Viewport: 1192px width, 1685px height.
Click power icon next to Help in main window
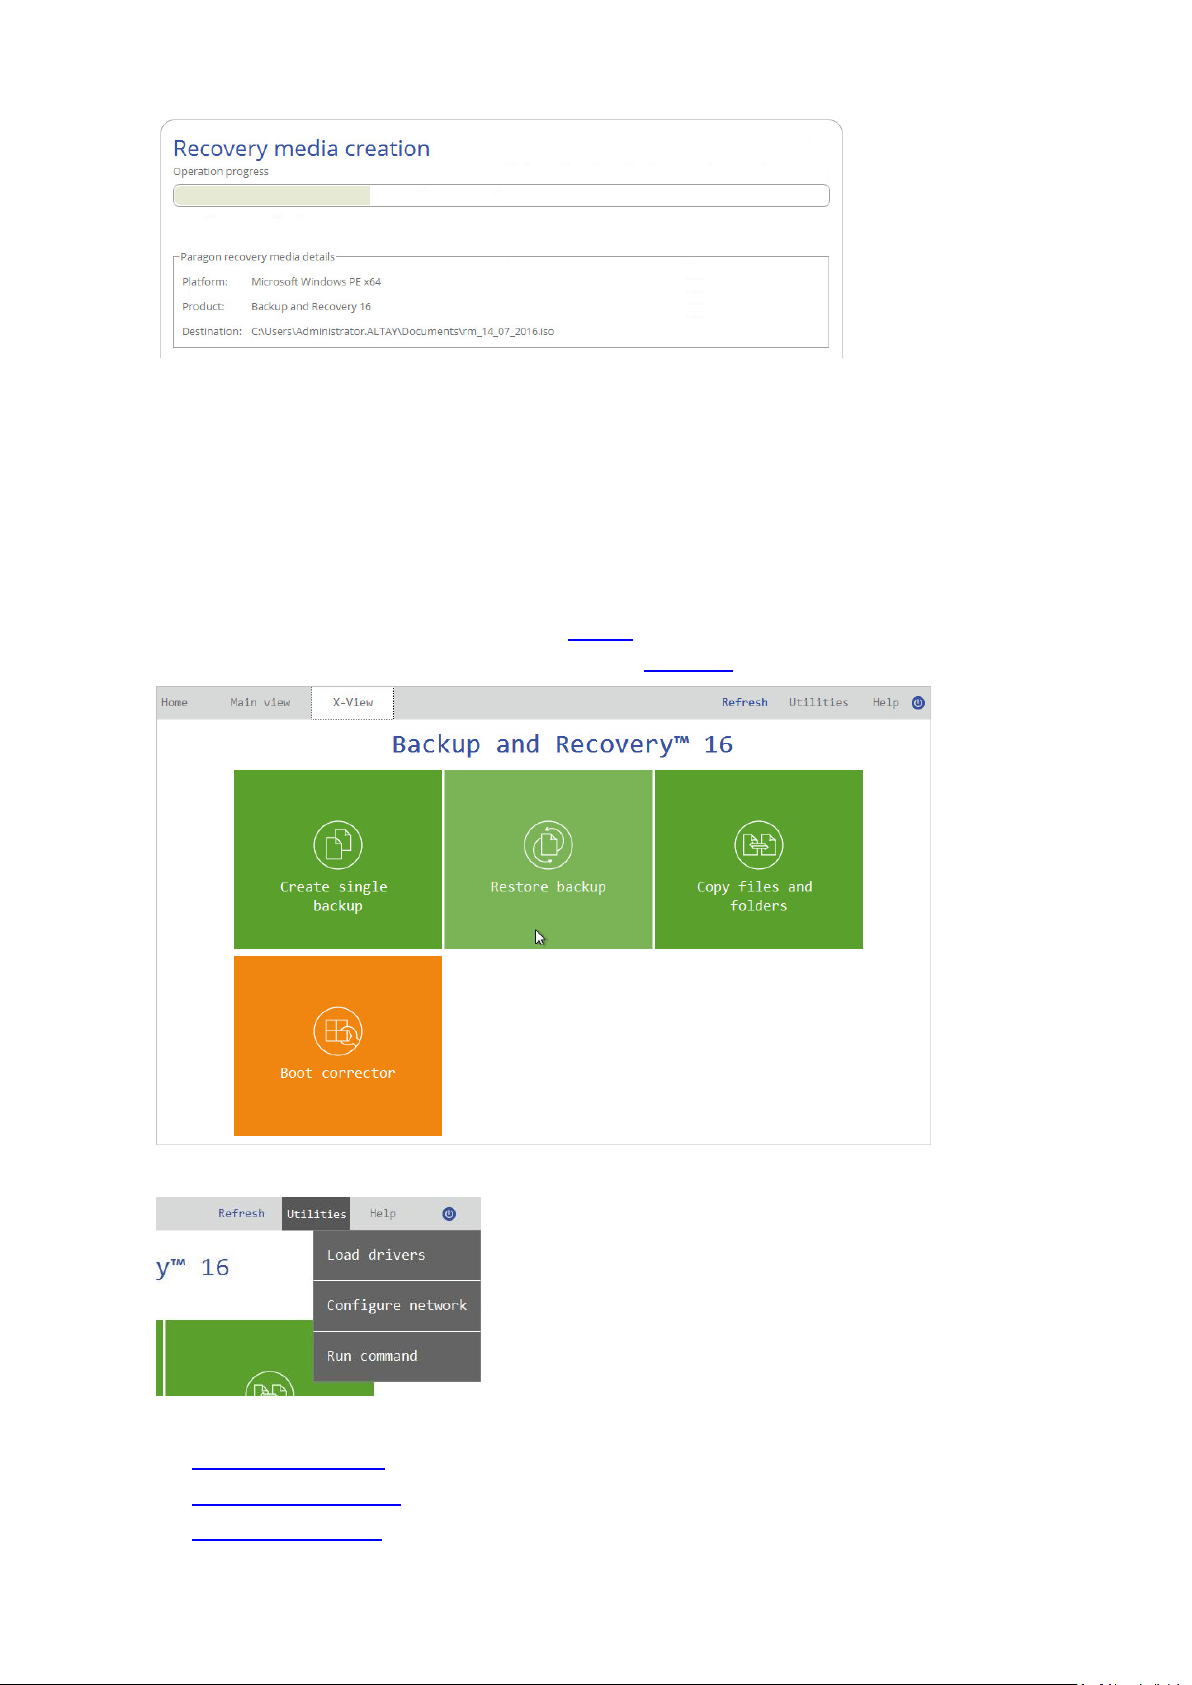tap(918, 702)
